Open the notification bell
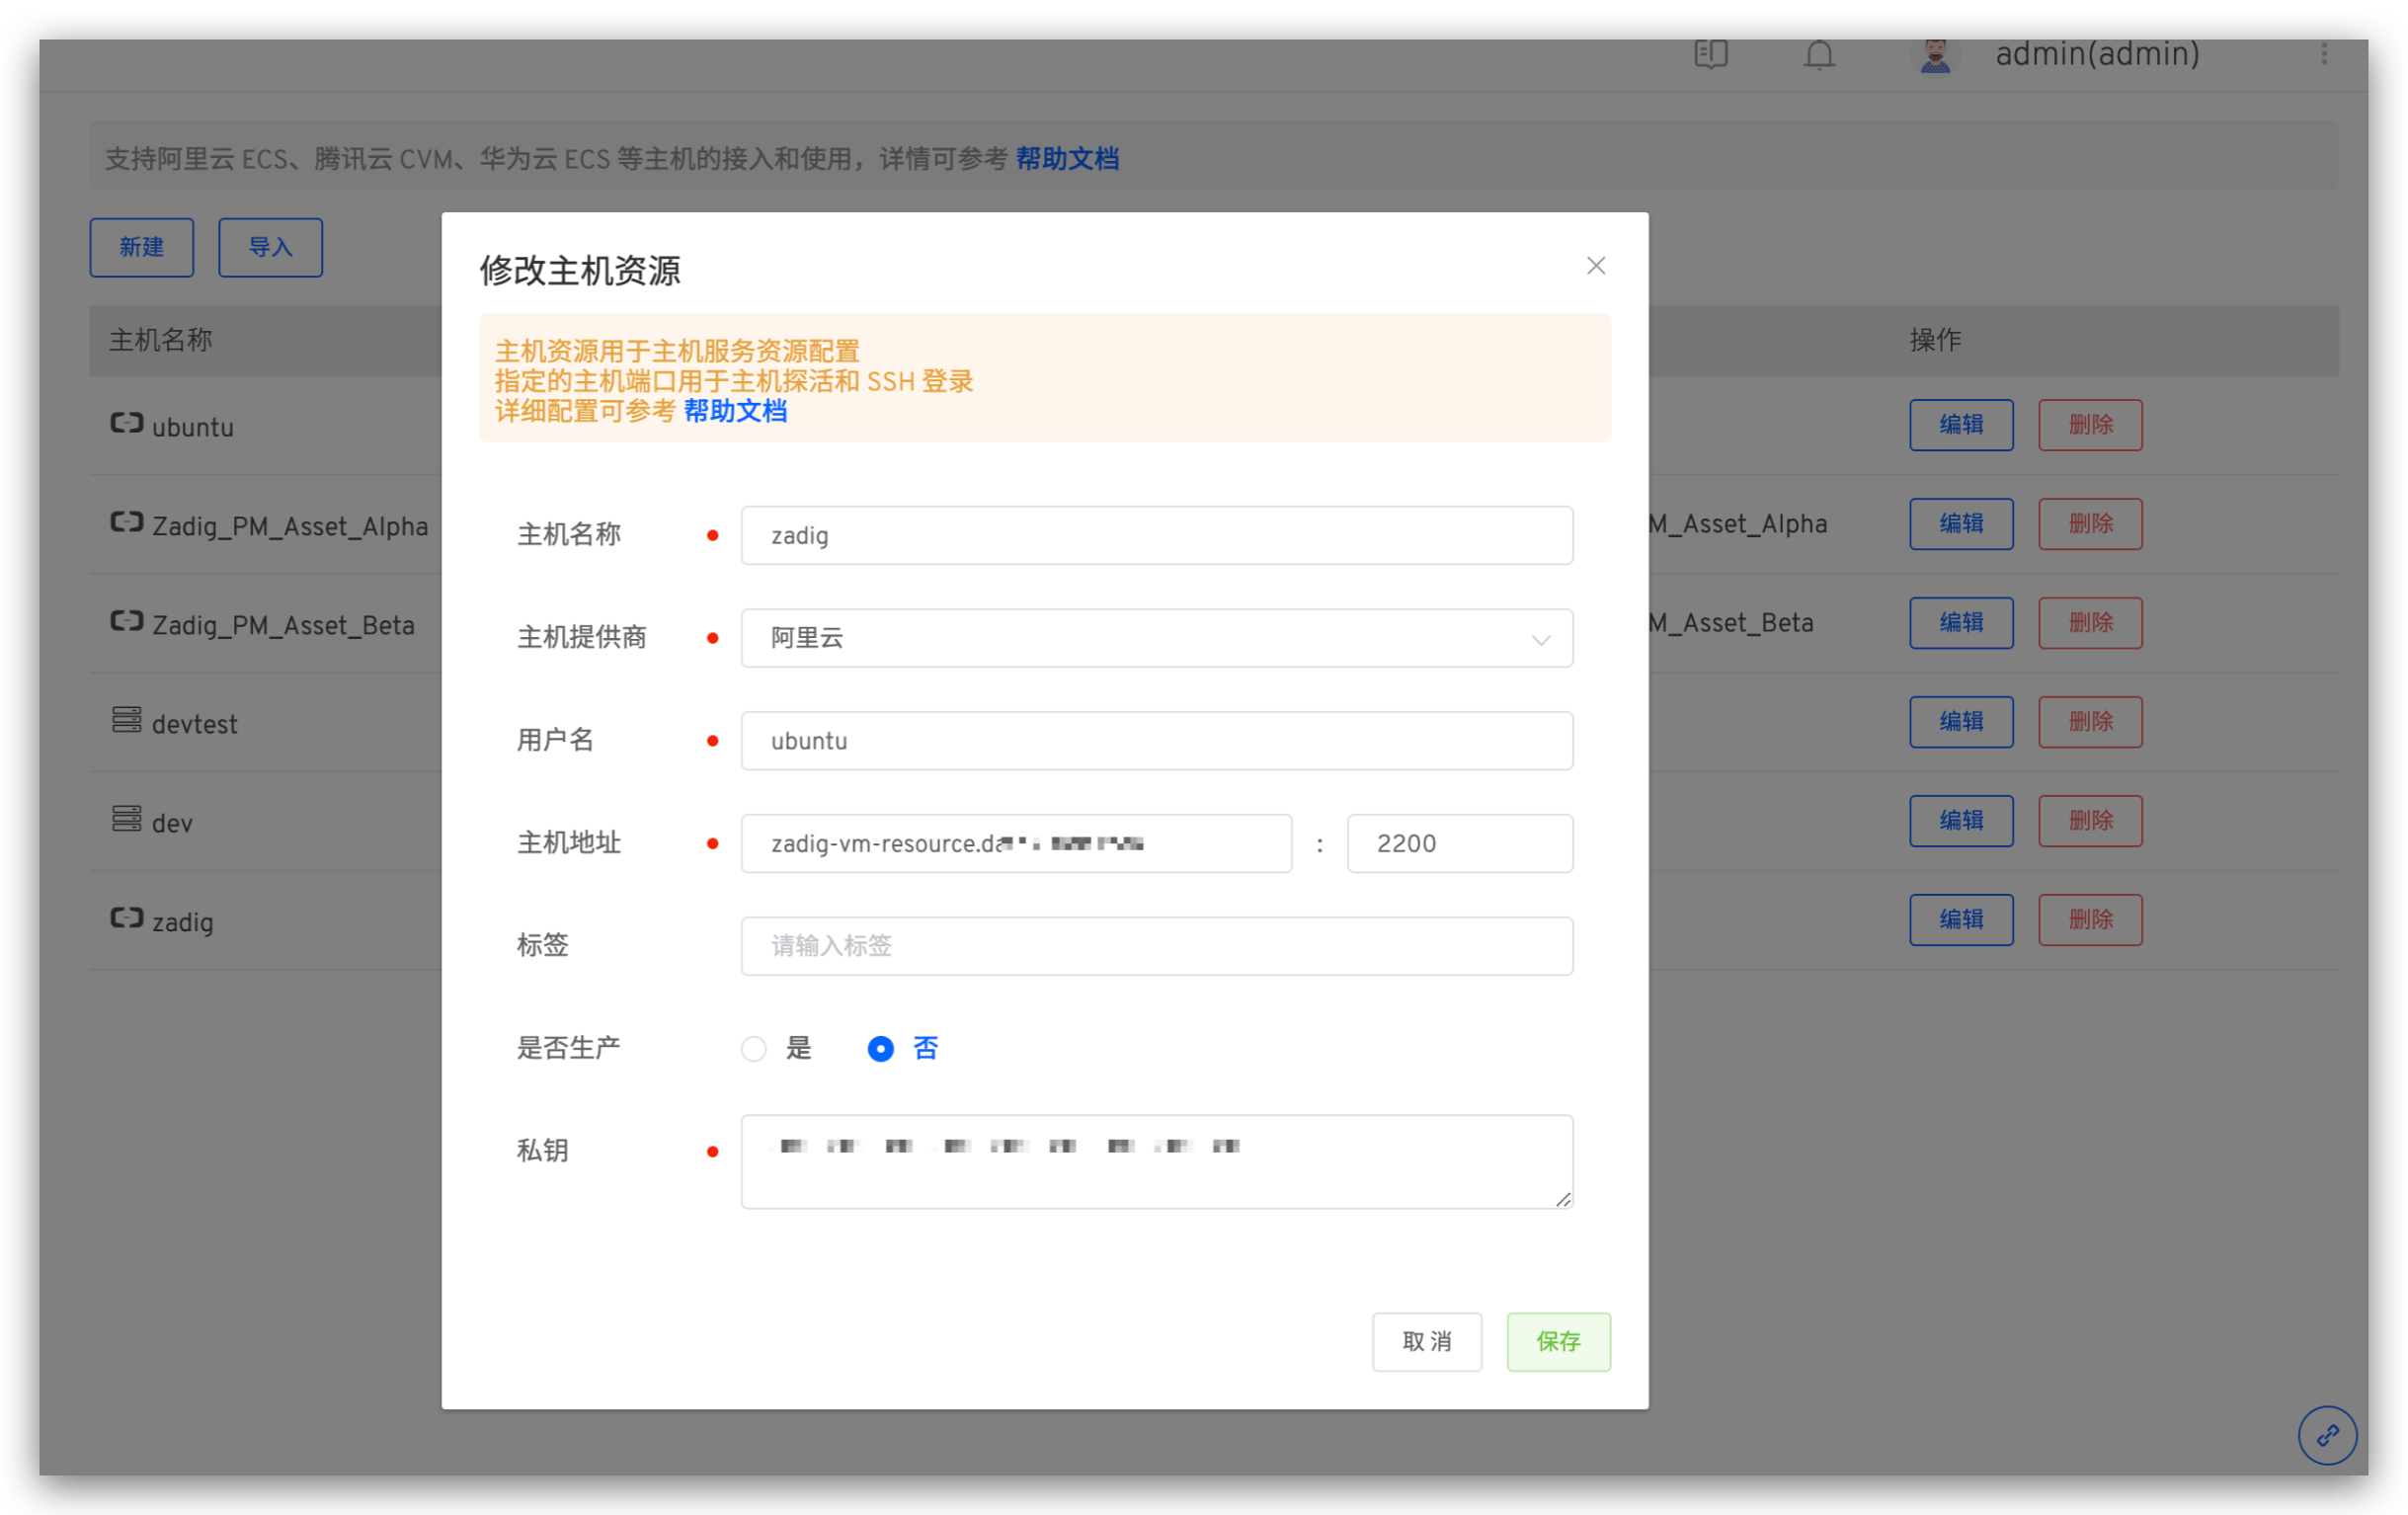 point(1818,55)
